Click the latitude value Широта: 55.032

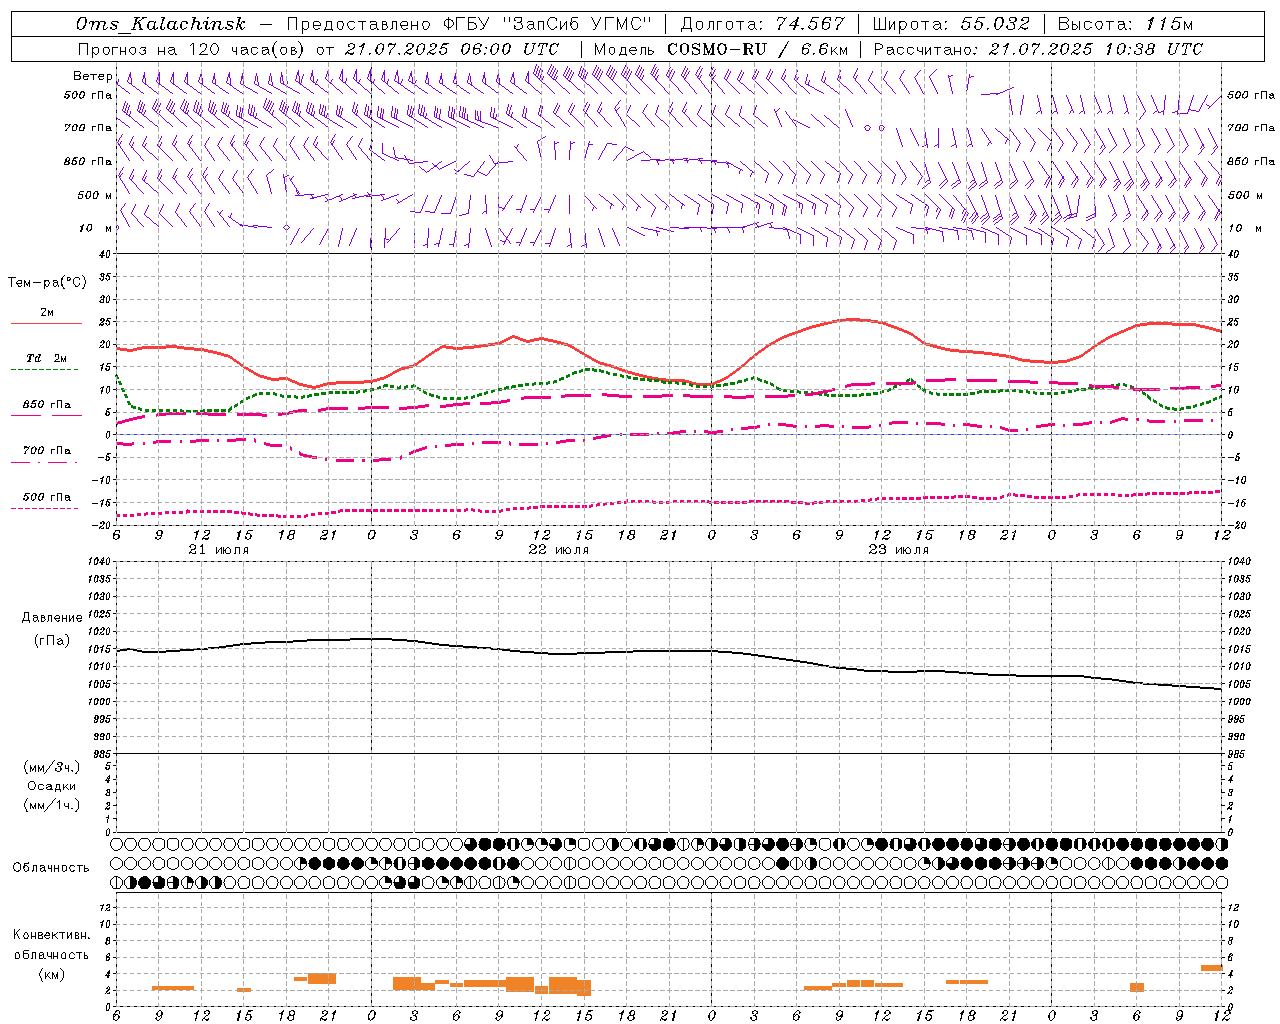point(951,24)
